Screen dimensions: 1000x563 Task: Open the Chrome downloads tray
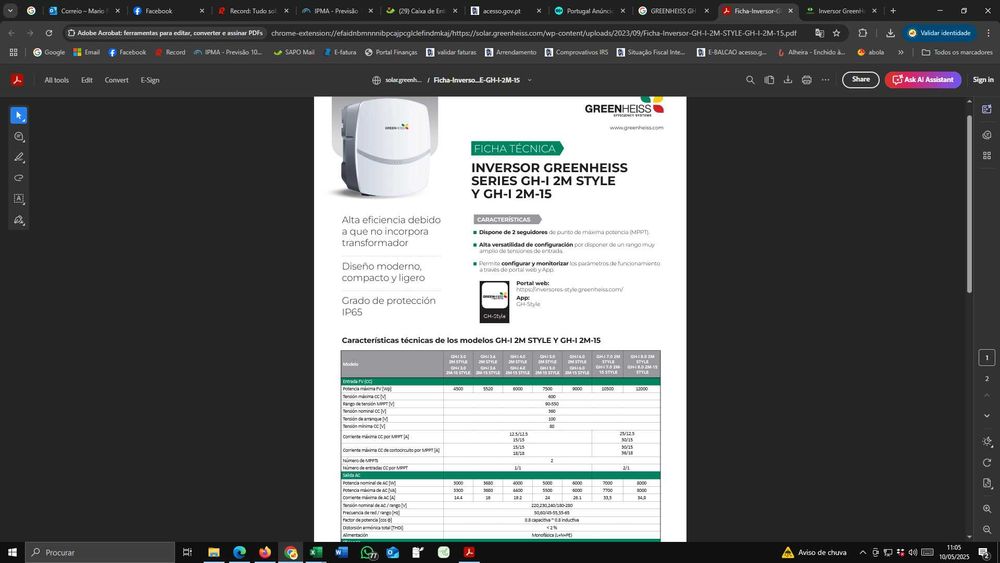click(x=890, y=33)
